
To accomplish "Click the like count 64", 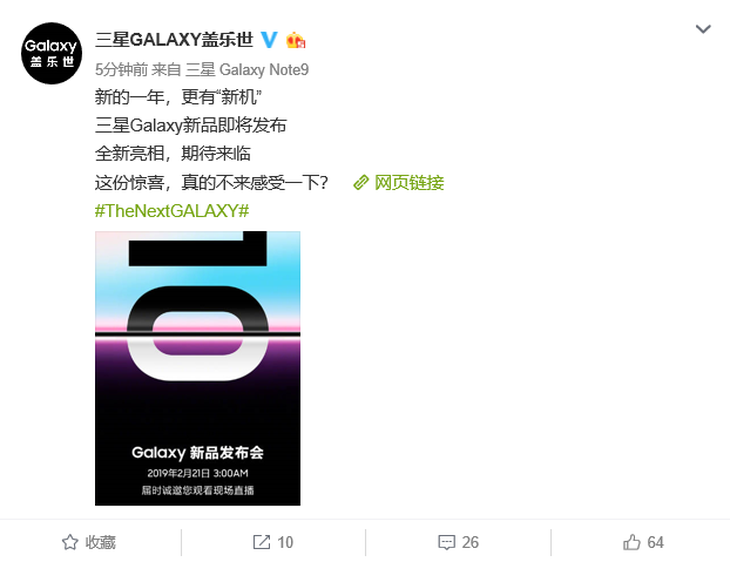I will coord(655,542).
